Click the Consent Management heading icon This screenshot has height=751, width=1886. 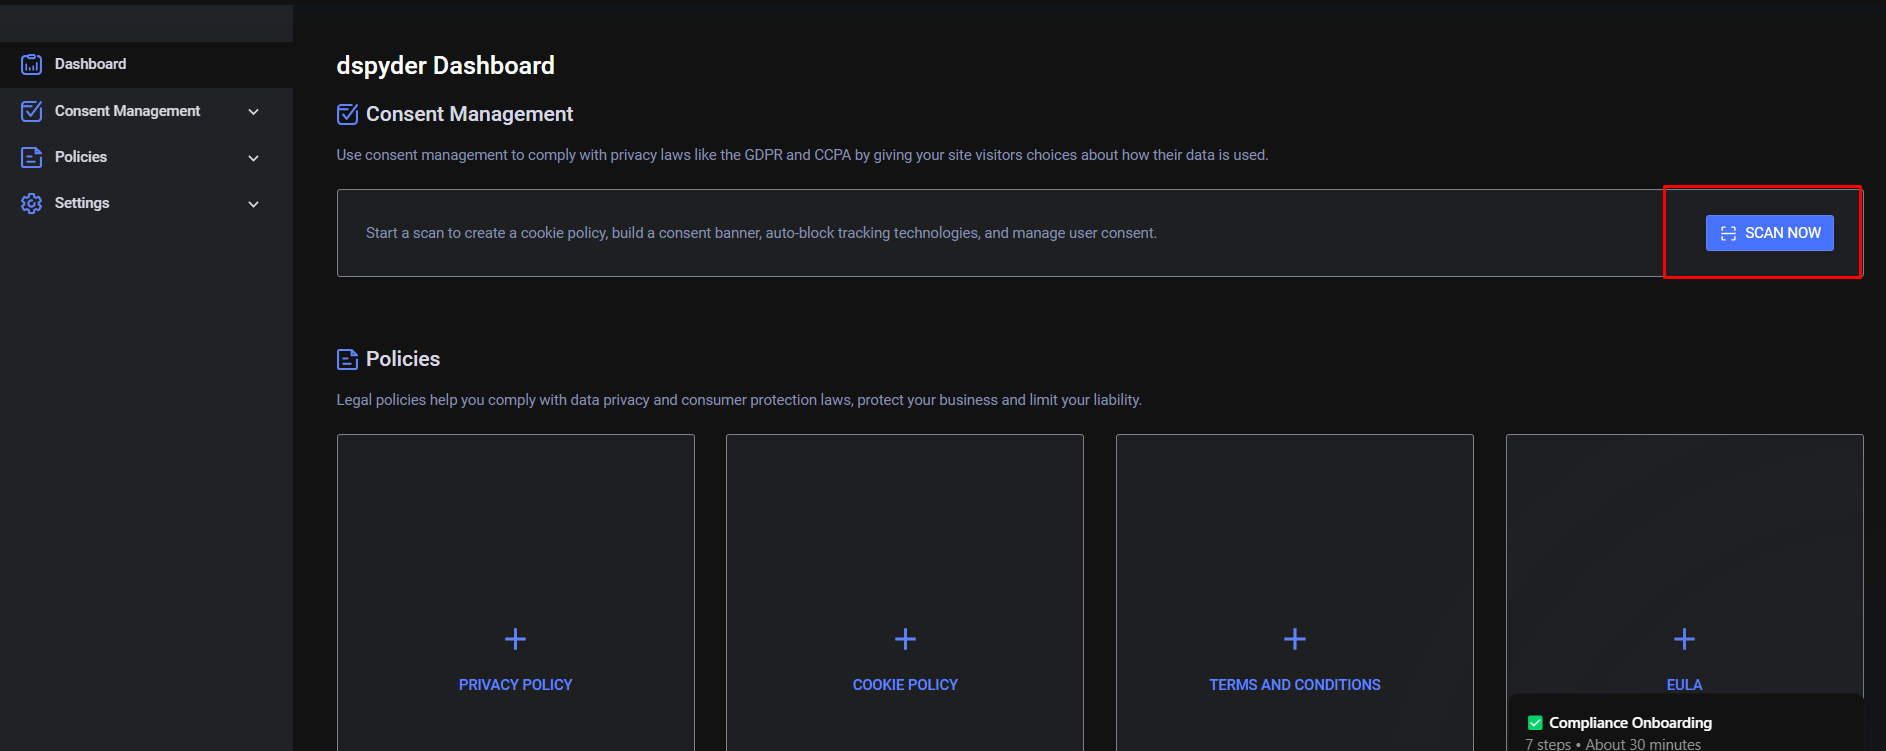coord(348,114)
